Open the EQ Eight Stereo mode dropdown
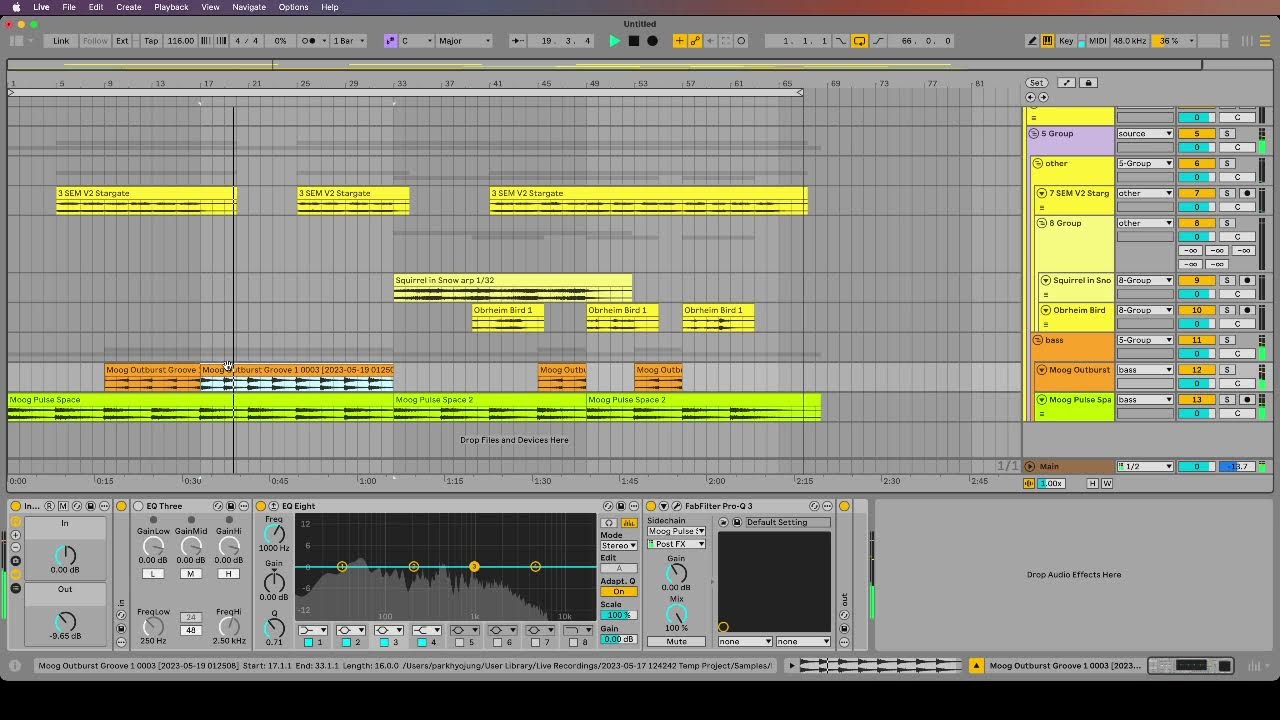 click(x=618, y=545)
